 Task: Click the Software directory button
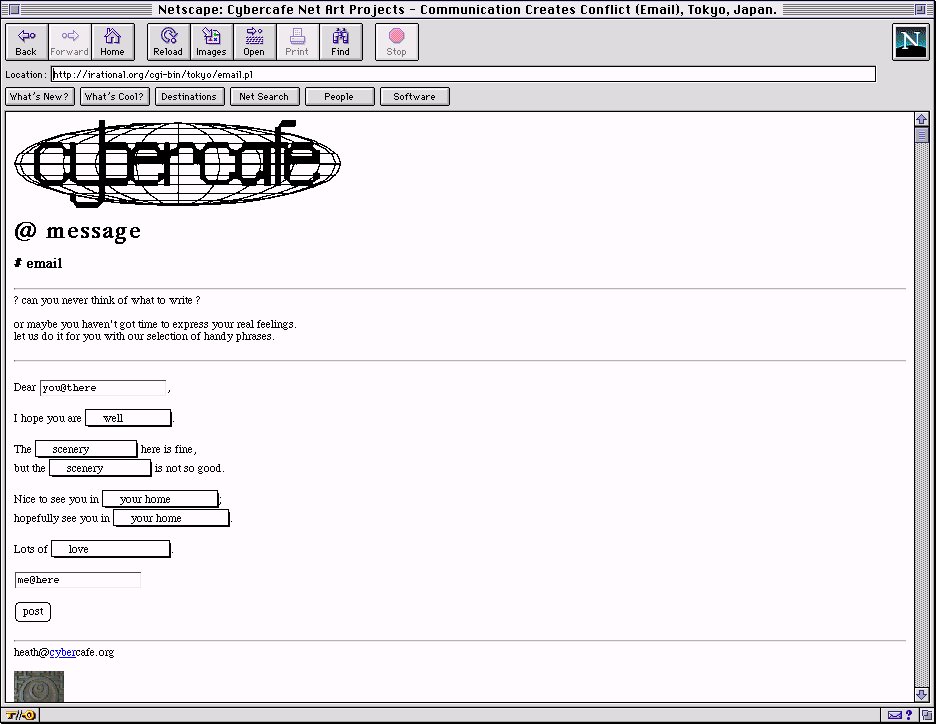(414, 97)
